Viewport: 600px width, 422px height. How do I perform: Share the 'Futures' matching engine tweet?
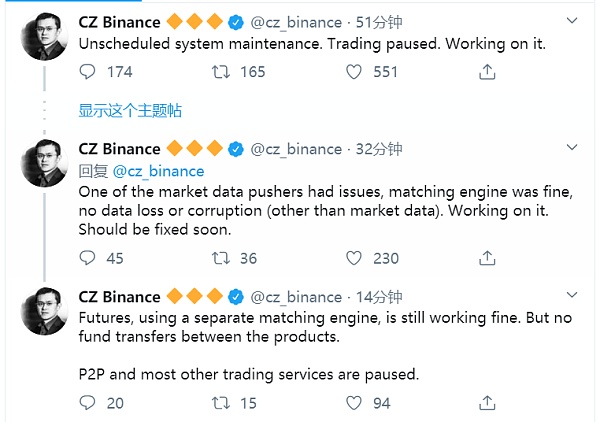[x=488, y=403]
